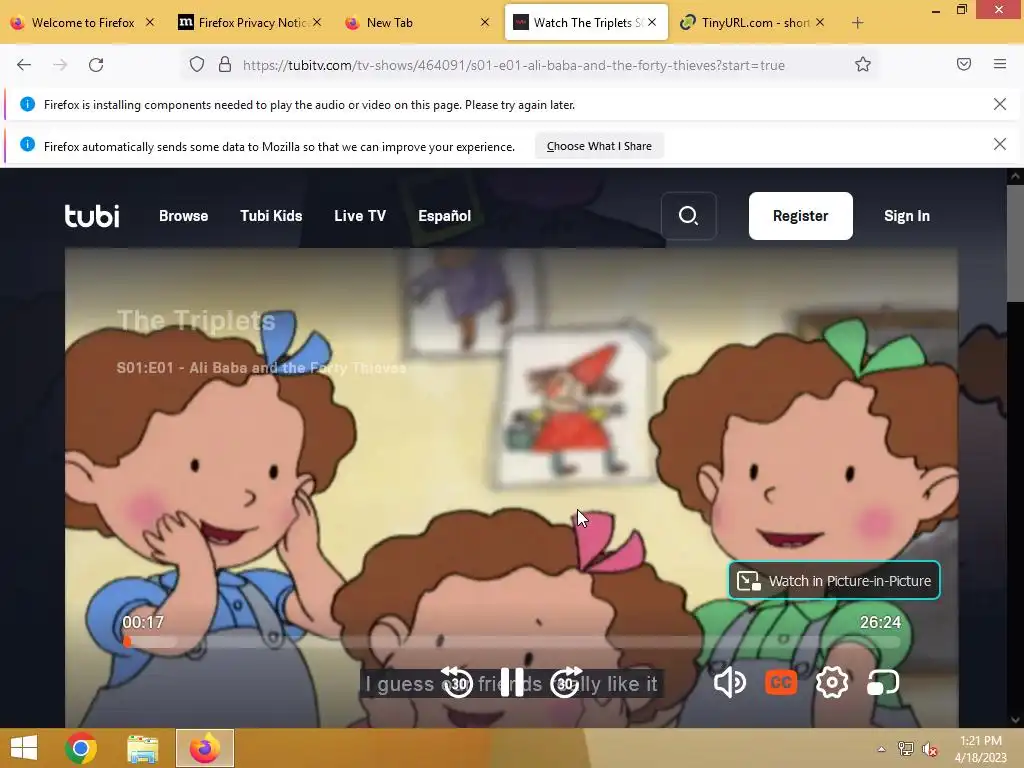Go to Tubi Kids

click(x=271, y=216)
